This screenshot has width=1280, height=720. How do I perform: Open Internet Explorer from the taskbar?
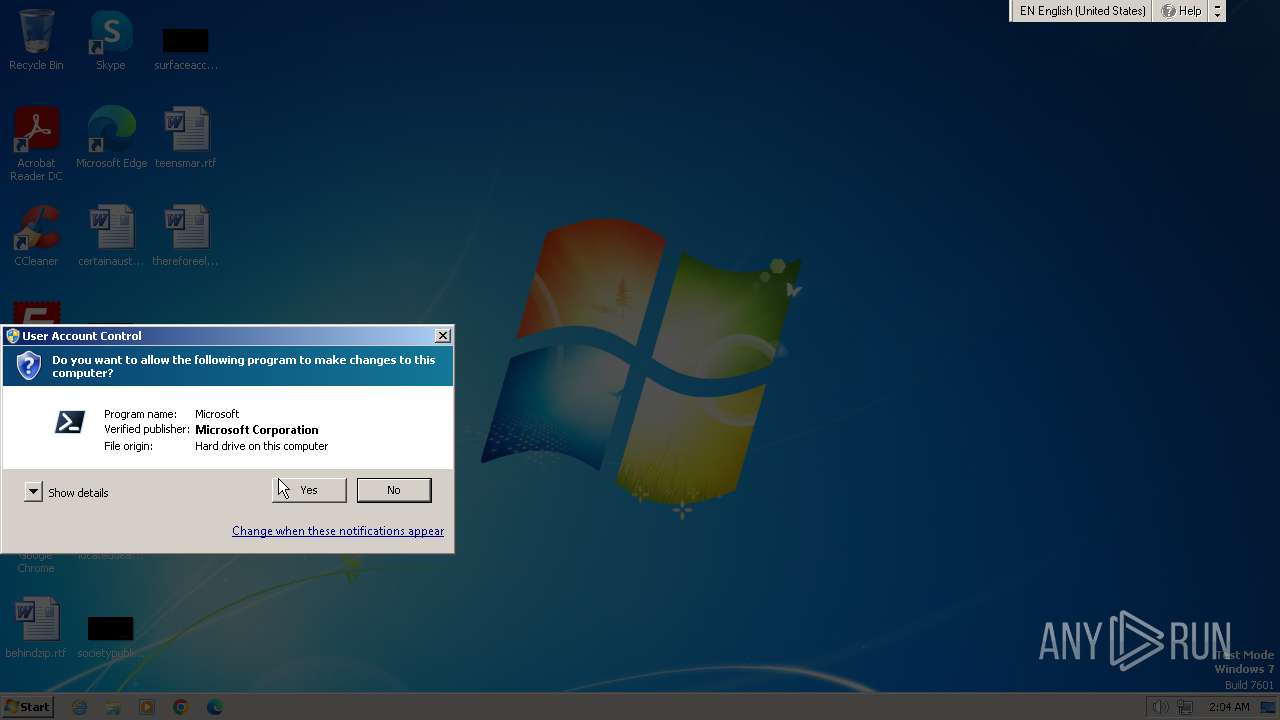[80, 707]
